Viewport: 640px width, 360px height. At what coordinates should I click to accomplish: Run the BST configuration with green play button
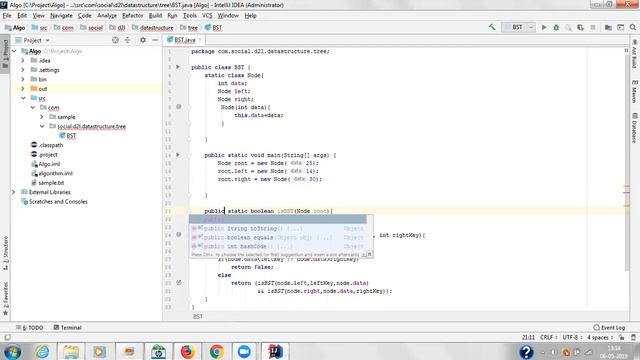click(544, 27)
